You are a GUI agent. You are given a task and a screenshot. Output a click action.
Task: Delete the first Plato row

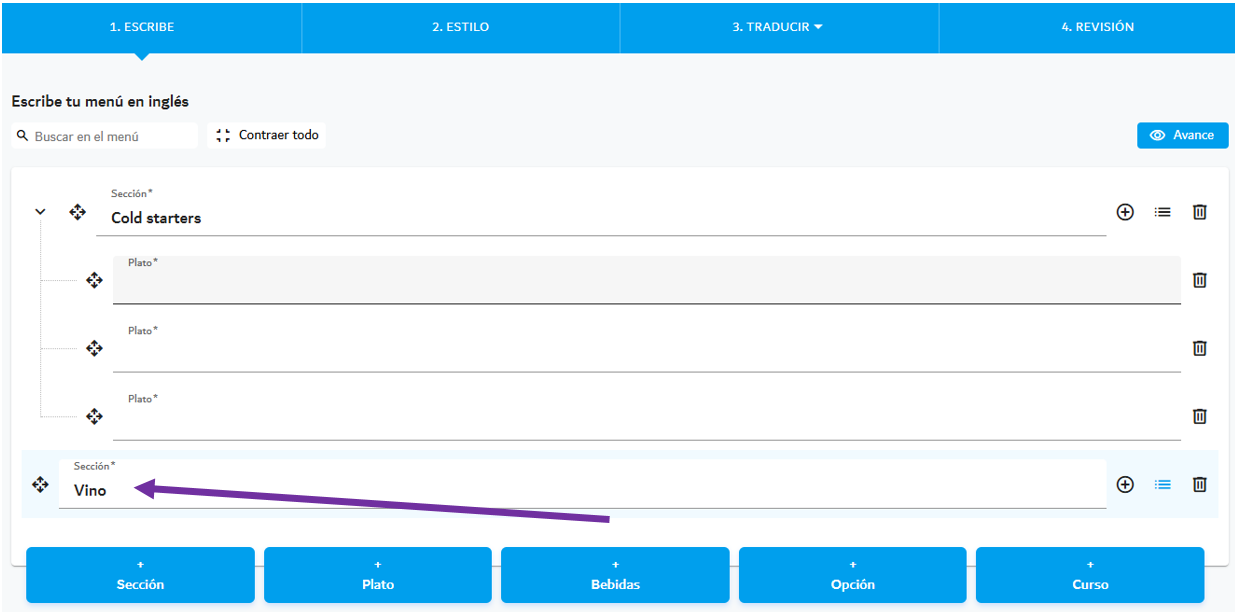click(x=1200, y=280)
